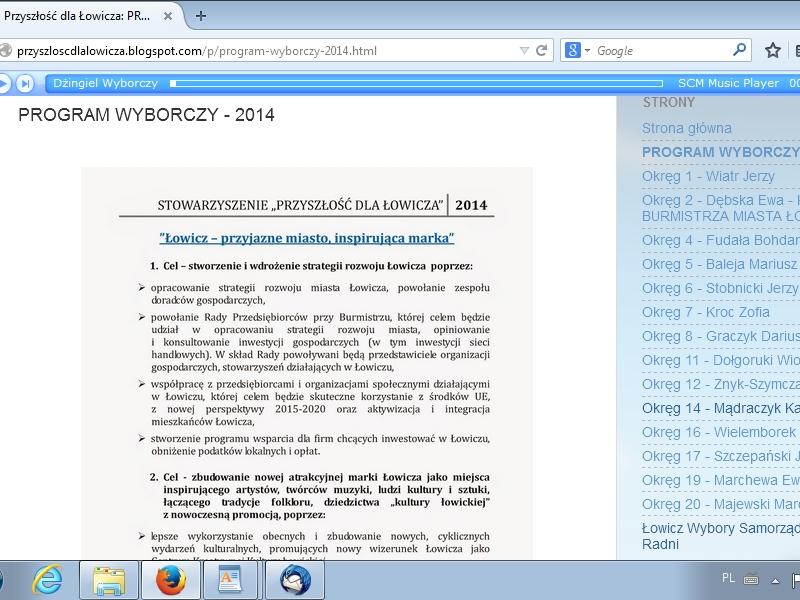
Task: Open Okręg 5 - Baleja Mariusz
Action: (x=719, y=264)
